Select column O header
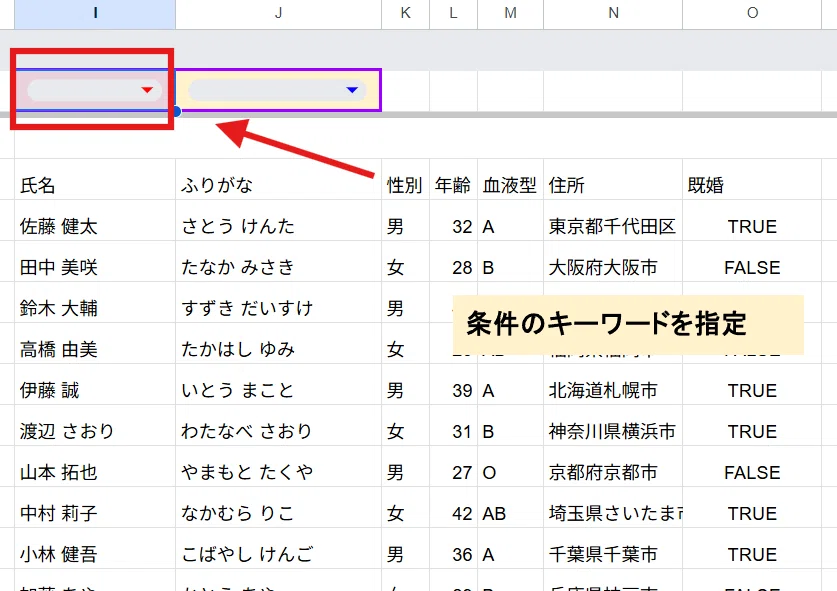The height and width of the screenshot is (591, 837). (752, 13)
